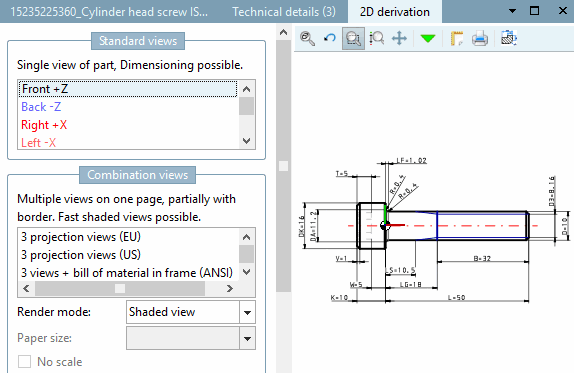
Task: Click the standard views list down arrow
Action: (247, 141)
